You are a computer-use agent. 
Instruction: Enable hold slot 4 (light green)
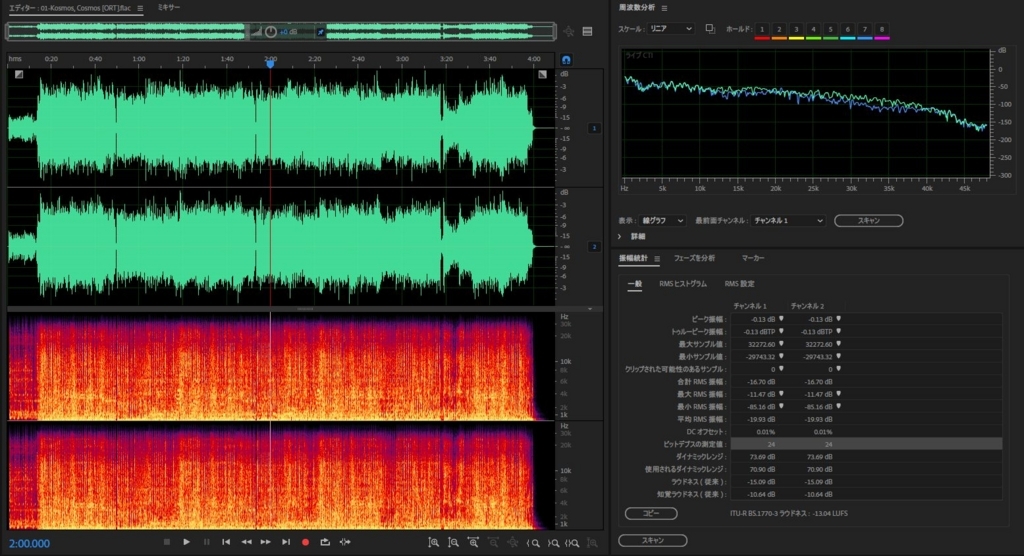[813, 29]
